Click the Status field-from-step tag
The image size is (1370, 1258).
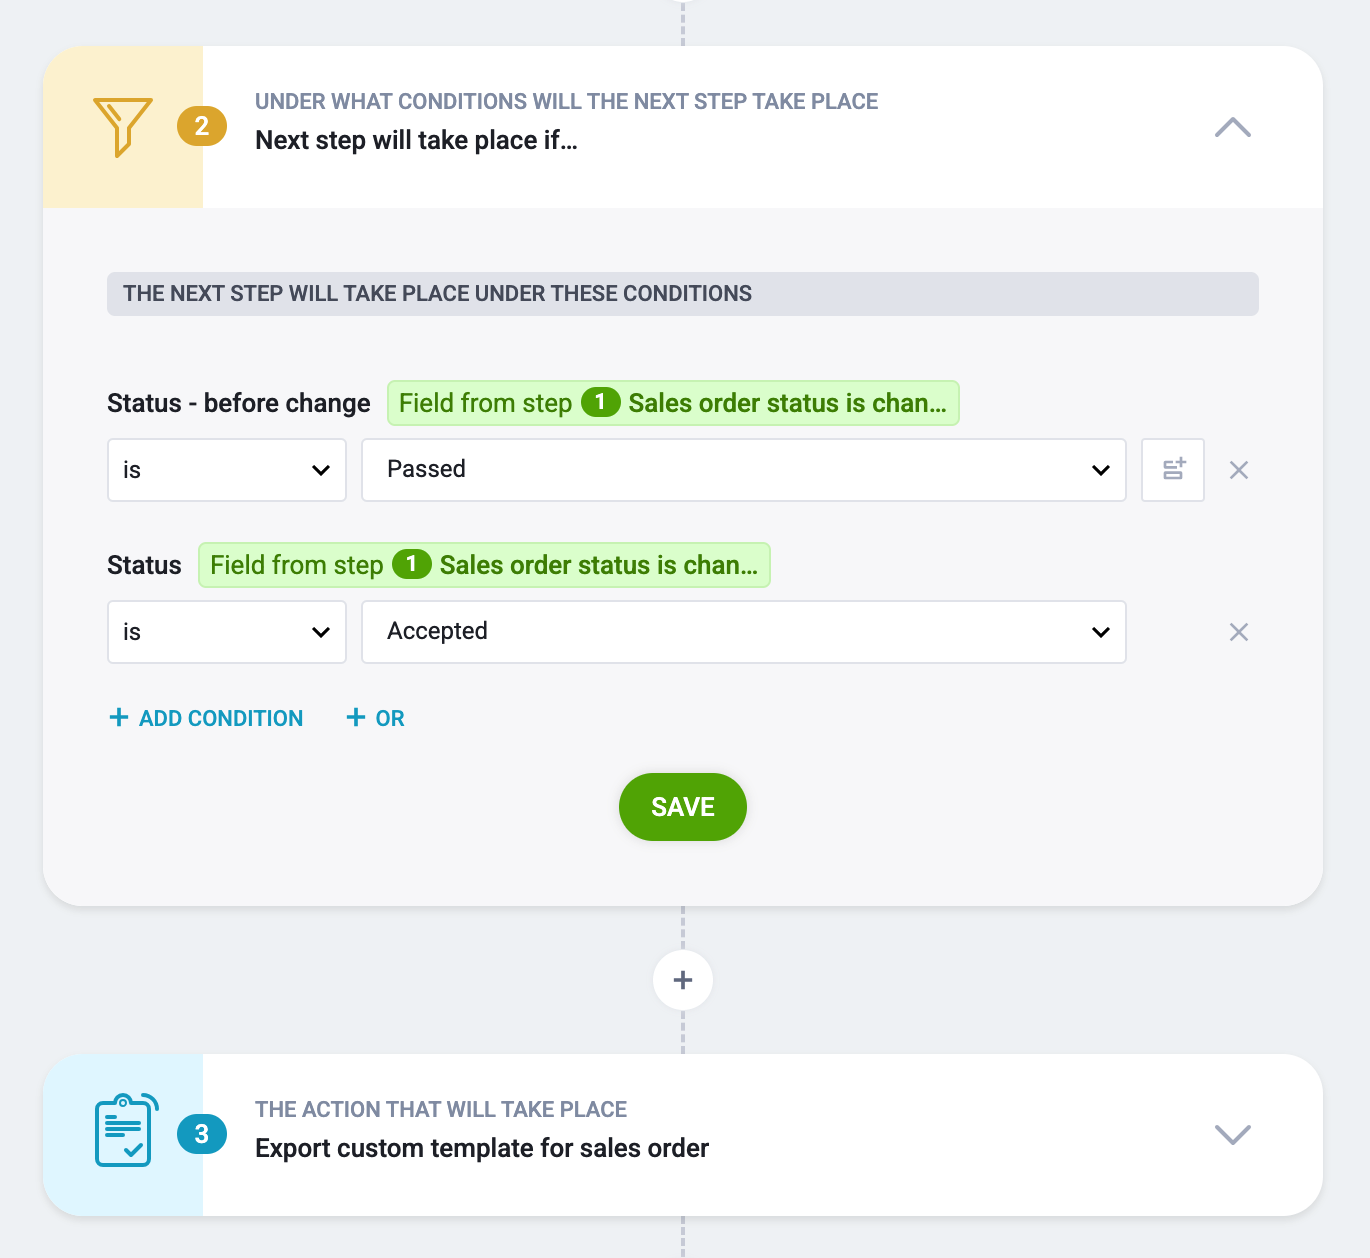point(484,565)
